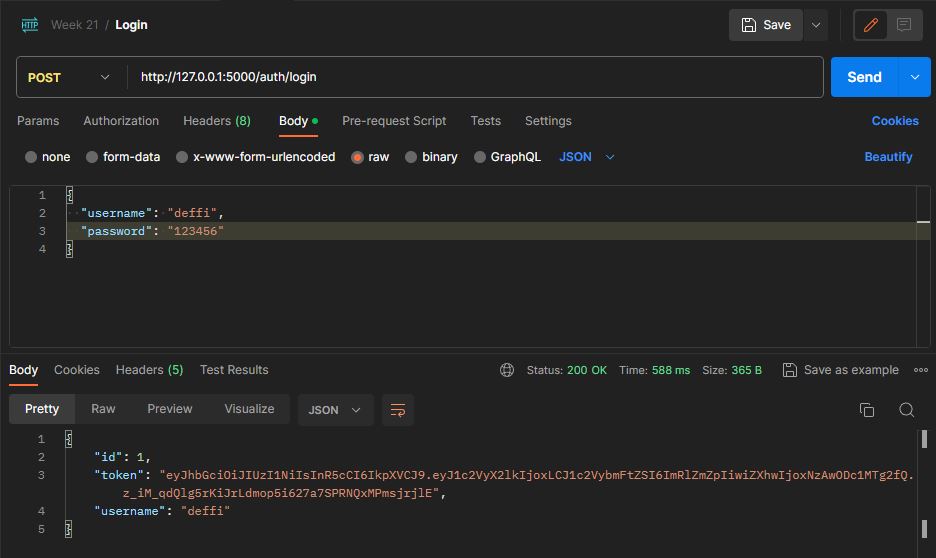Beautify the request body

888,157
